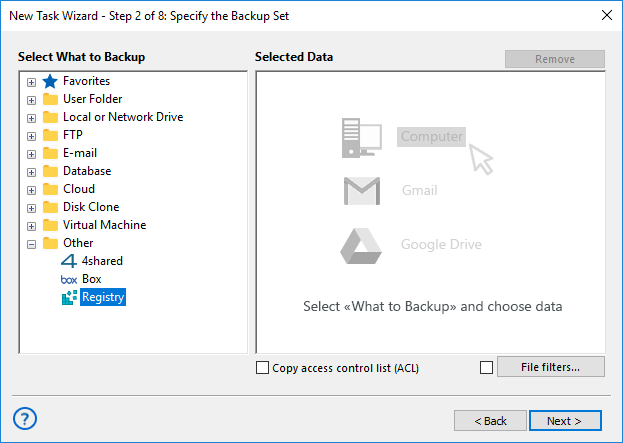
Task: Select Disk Clone in the tree
Action: (x=93, y=207)
